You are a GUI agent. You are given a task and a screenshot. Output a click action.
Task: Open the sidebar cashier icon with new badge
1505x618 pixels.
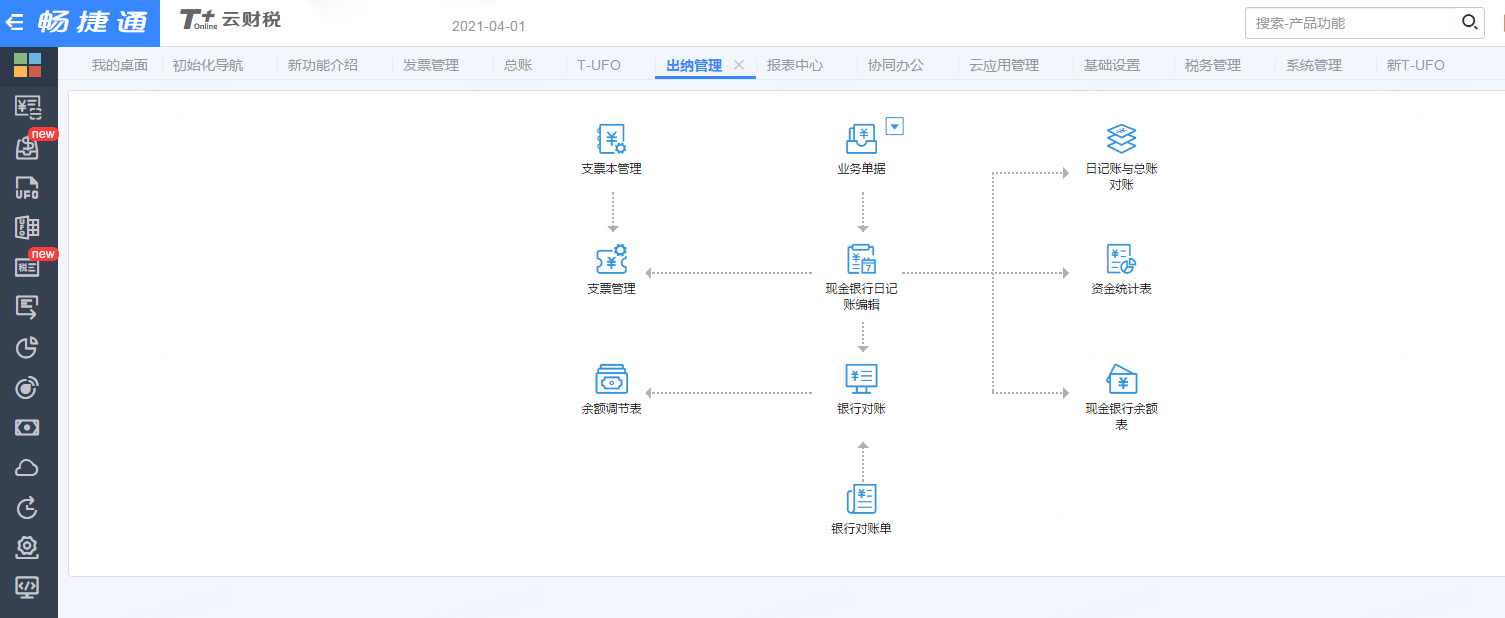(27, 148)
